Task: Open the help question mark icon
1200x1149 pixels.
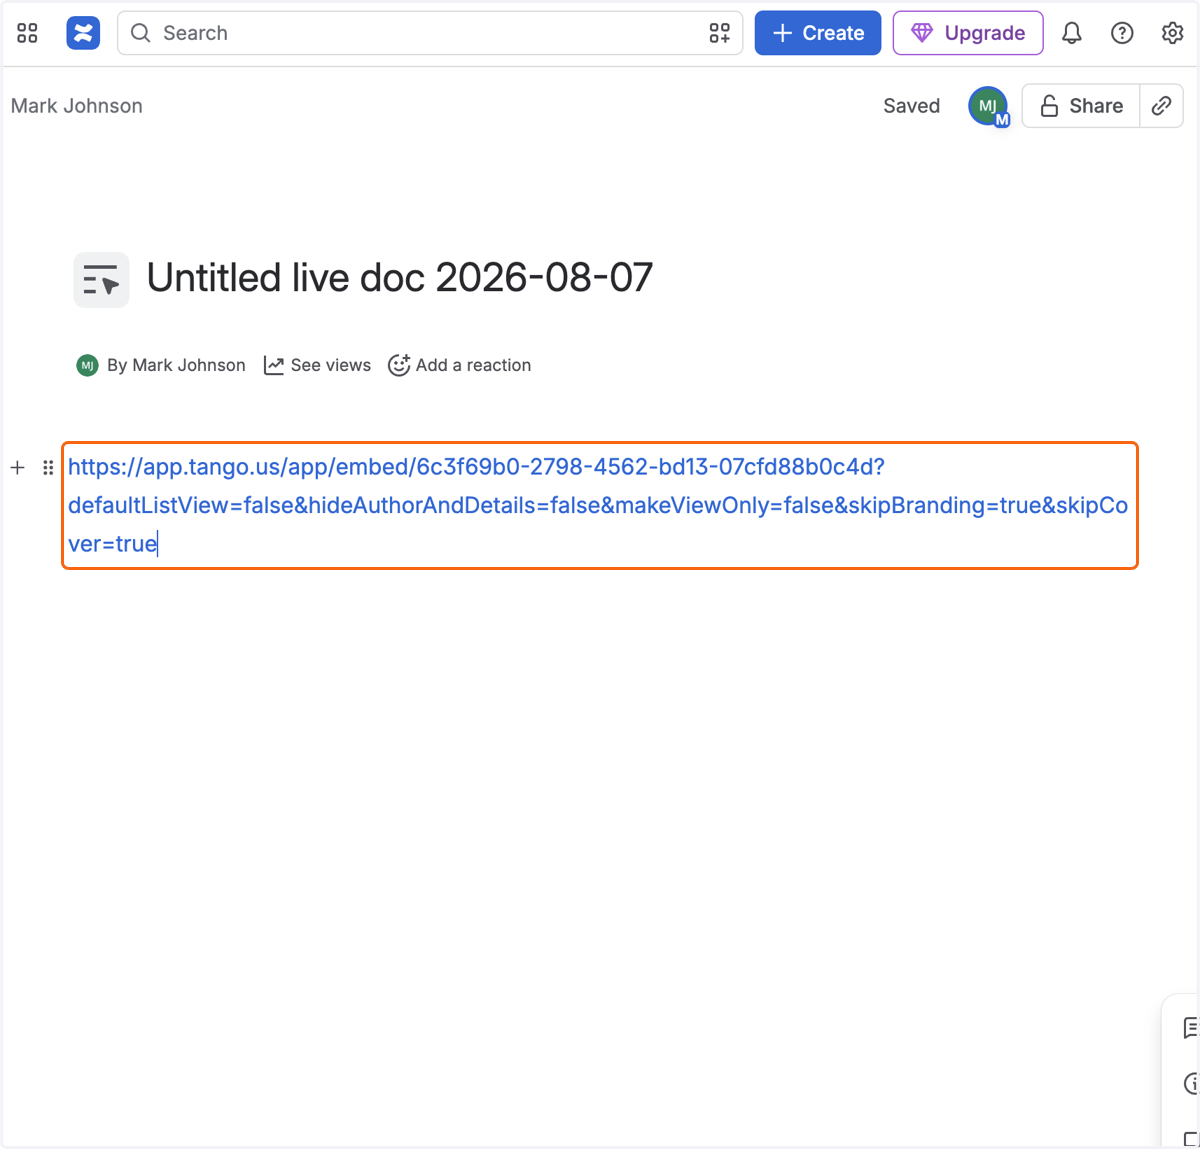Action: coord(1122,33)
